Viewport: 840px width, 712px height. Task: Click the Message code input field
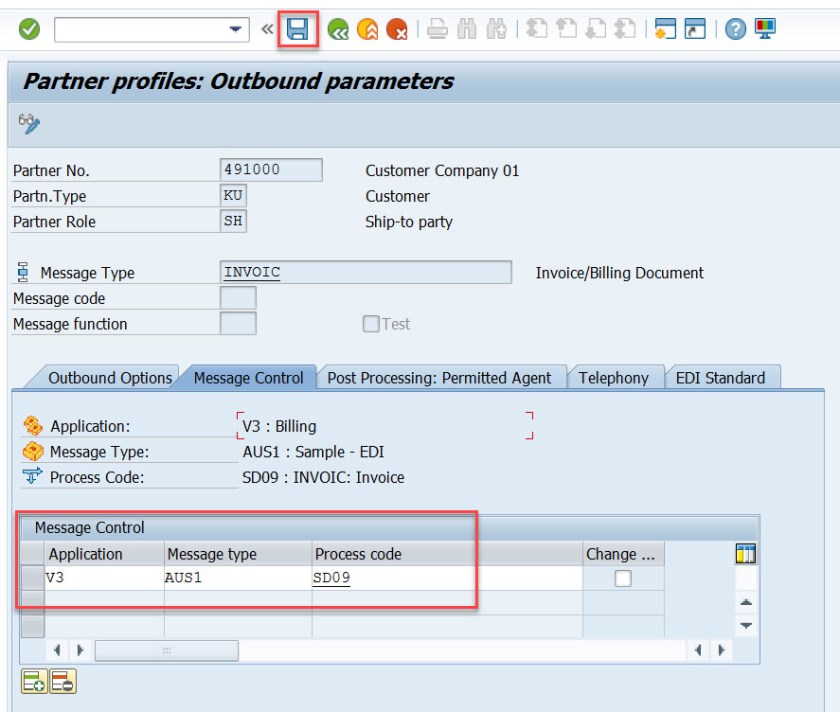[x=238, y=298]
